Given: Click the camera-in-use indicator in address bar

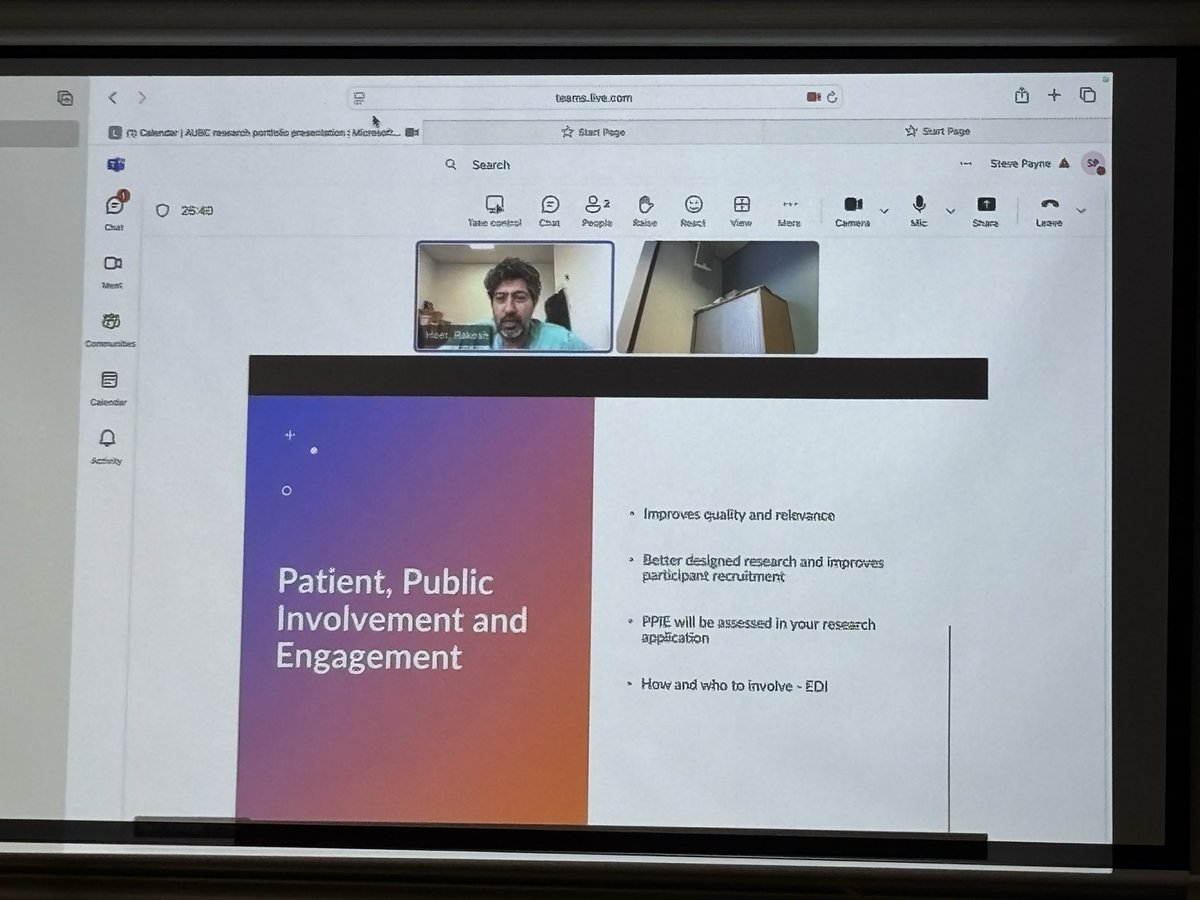Looking at the screenshot, I should (813, 97).
